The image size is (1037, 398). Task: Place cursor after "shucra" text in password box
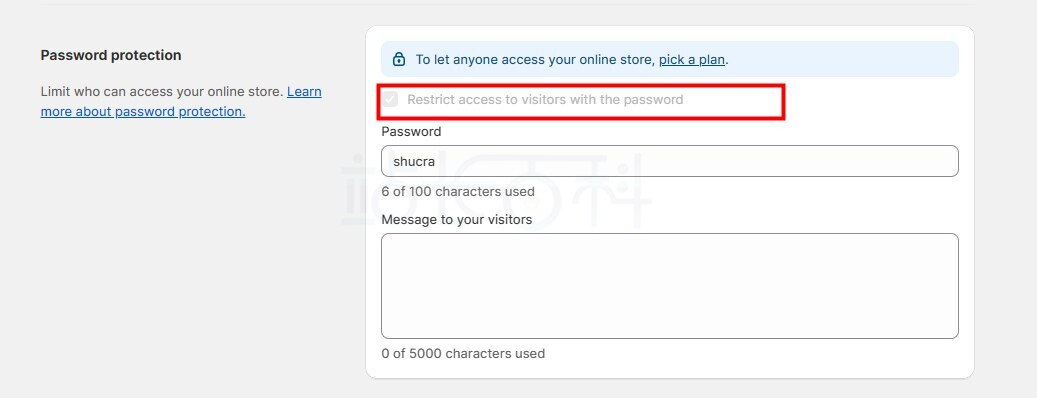[x=437, y=161]
